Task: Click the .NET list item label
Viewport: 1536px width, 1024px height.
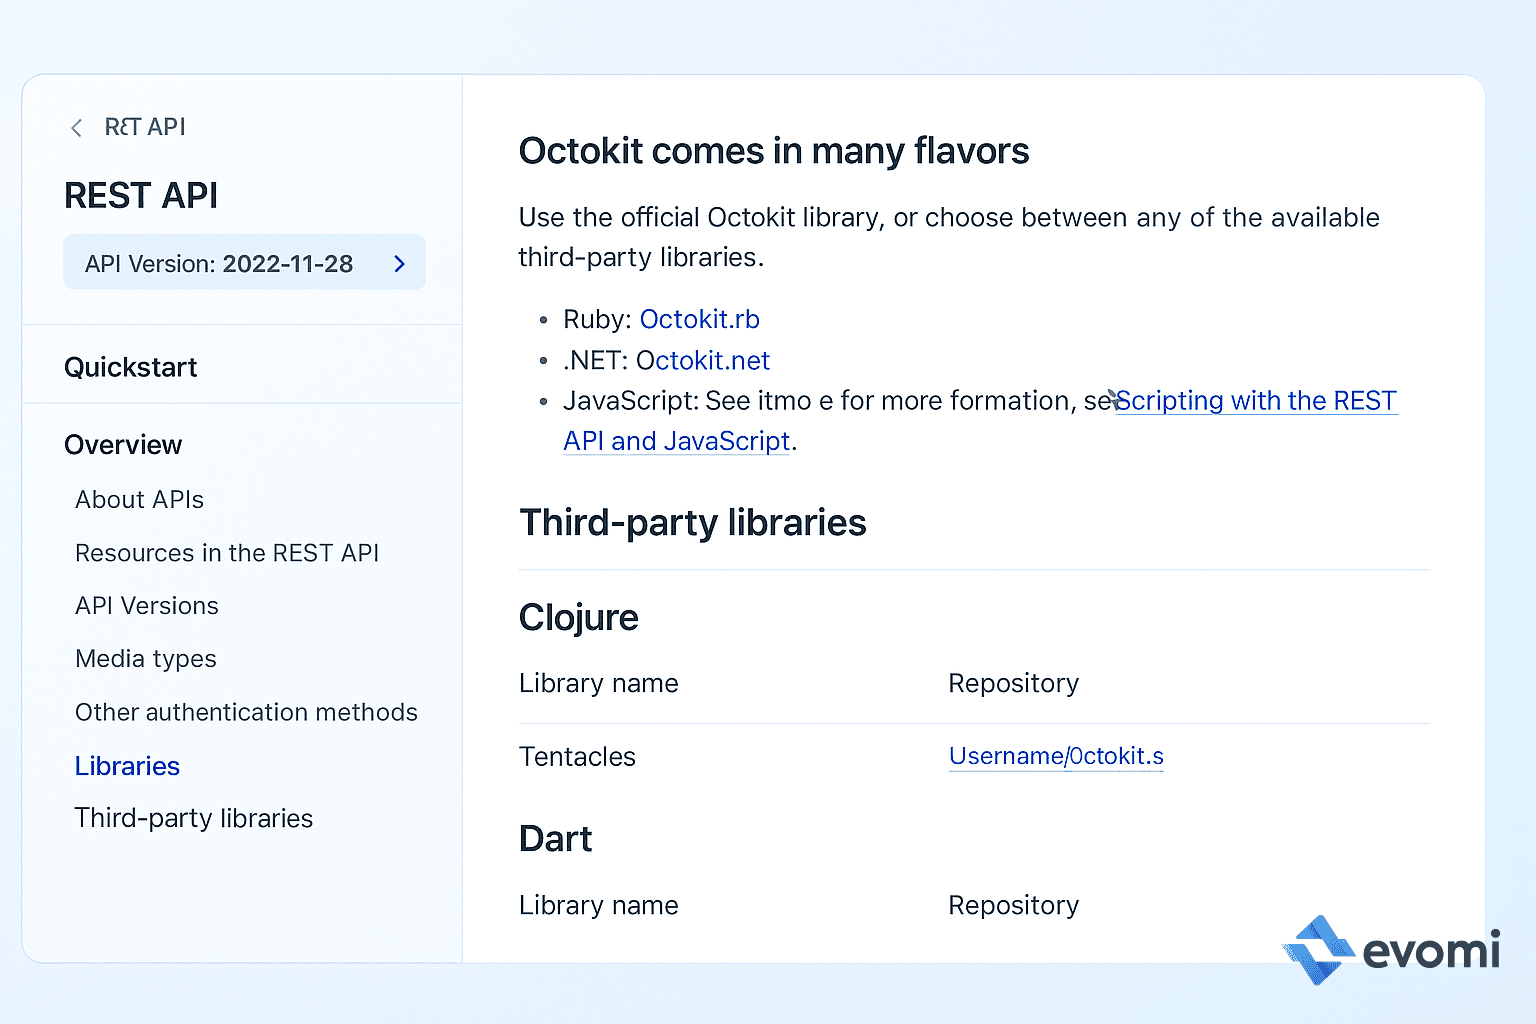Action: pos(595,360)
